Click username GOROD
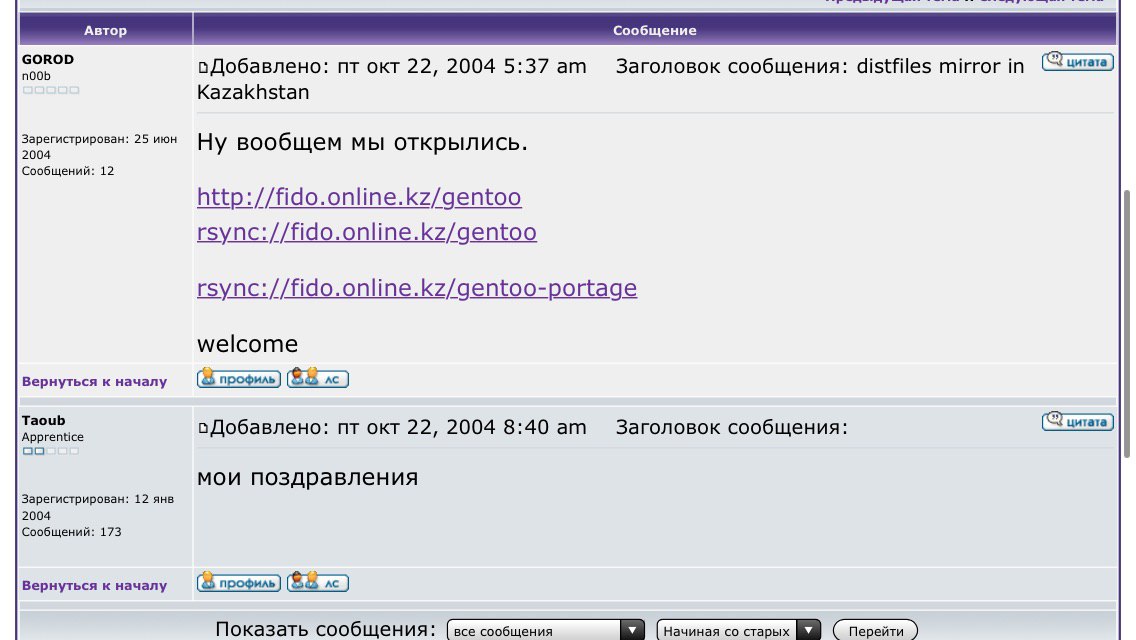The image size is (1136, 640). (x=48, y=59)
